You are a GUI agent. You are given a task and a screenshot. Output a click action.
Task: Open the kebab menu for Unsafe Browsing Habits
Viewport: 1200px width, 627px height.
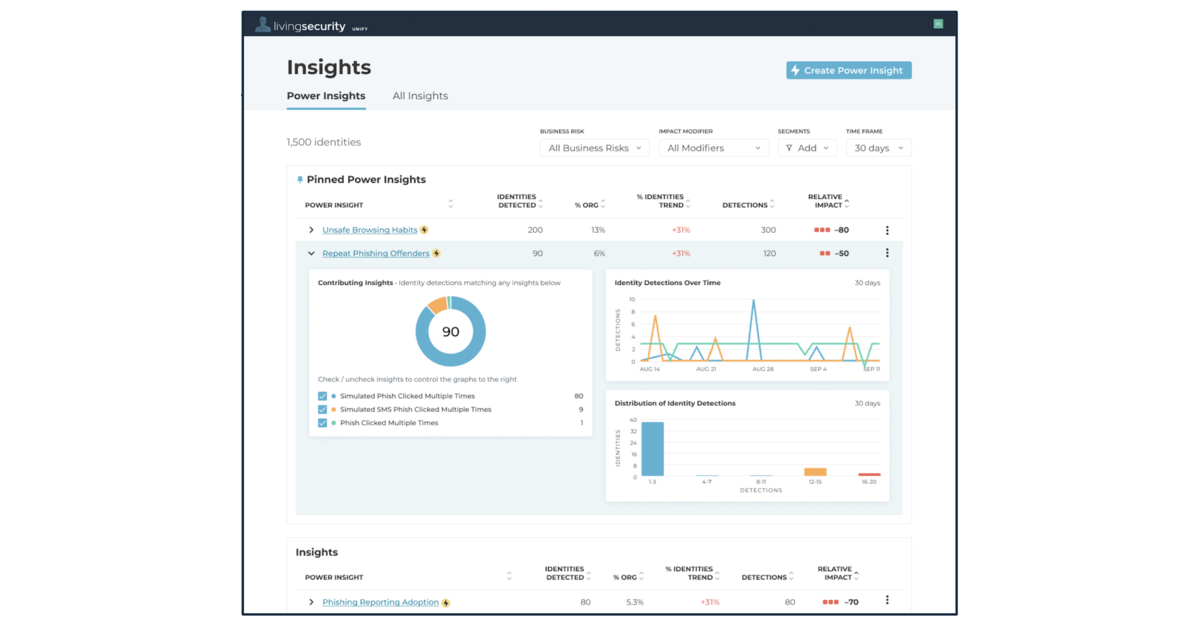click(887, 229)
